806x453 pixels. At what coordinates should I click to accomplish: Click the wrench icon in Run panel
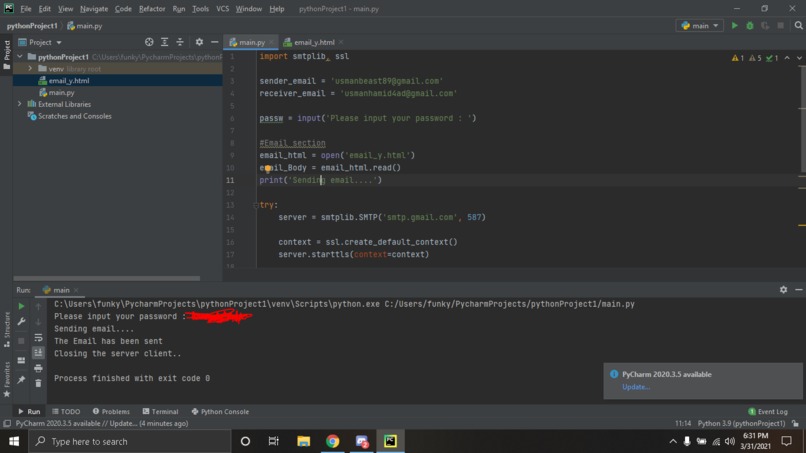point(21,321)
